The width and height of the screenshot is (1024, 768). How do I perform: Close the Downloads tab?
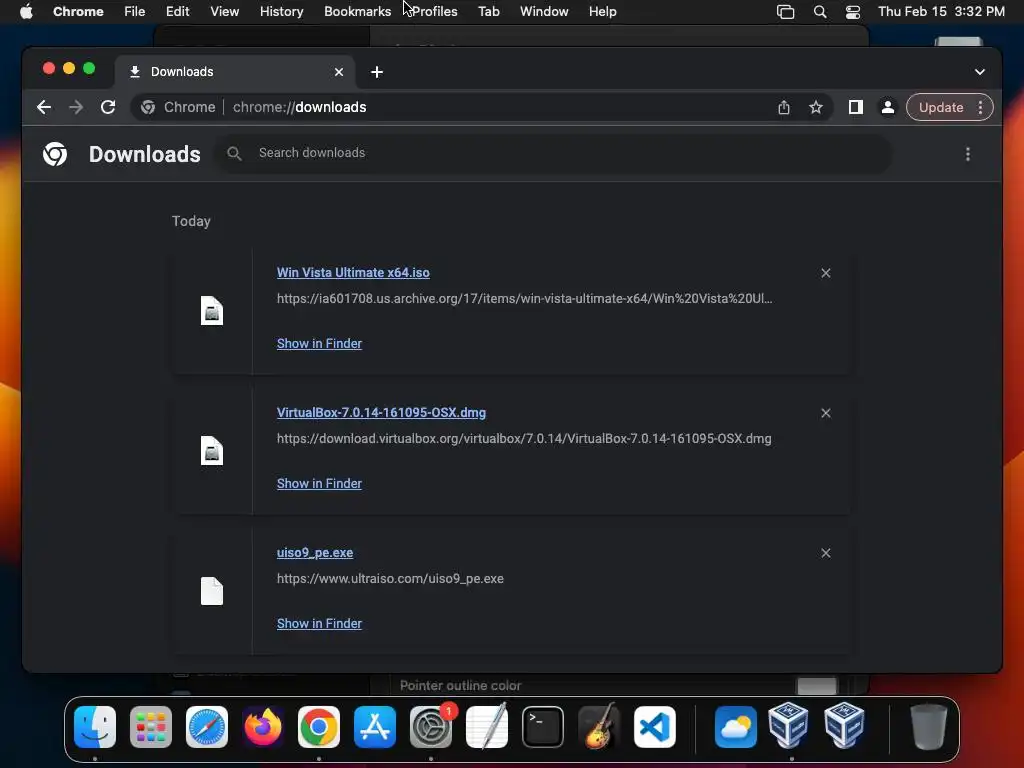click(339, 72)
